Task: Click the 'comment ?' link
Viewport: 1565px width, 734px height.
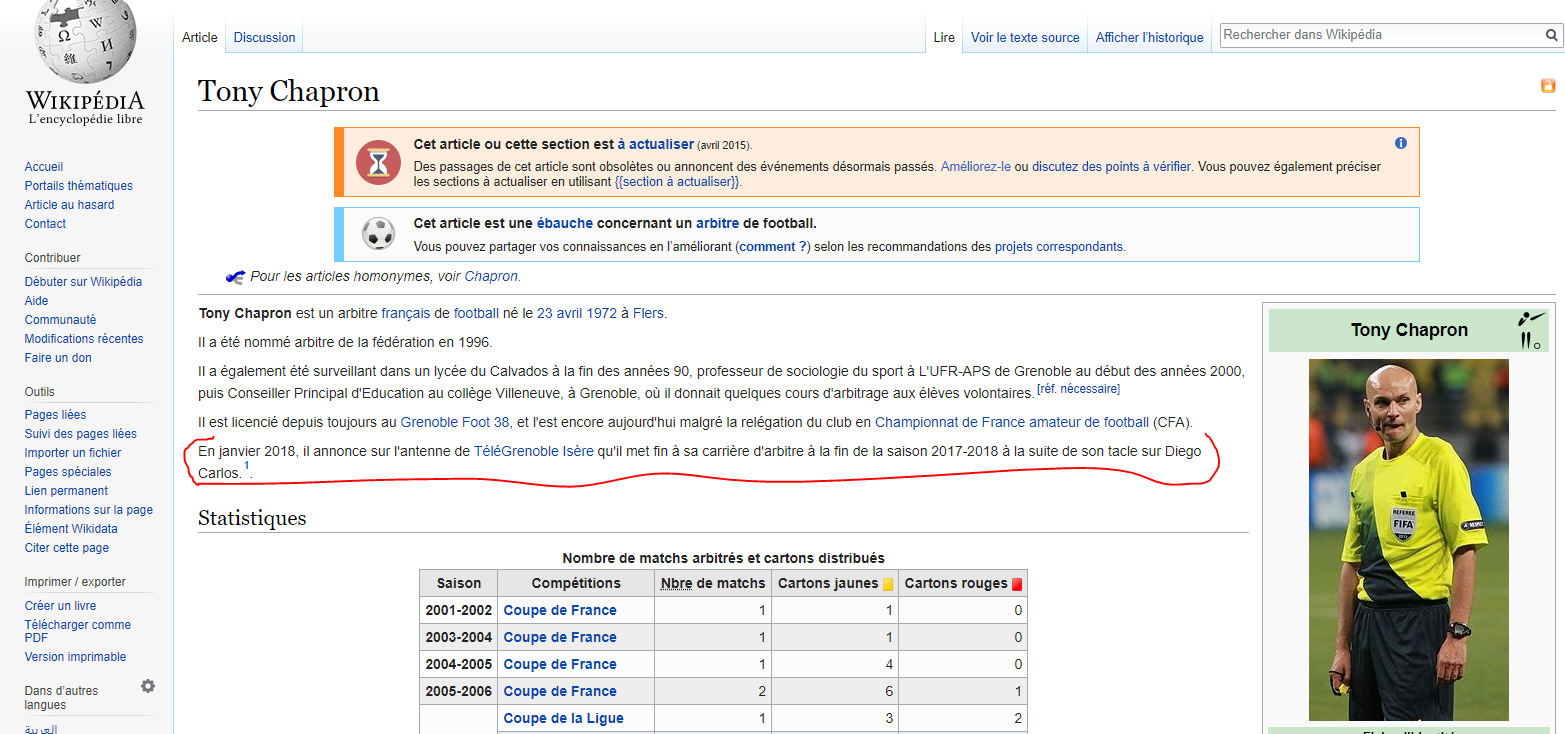Action: pos(773,246)
